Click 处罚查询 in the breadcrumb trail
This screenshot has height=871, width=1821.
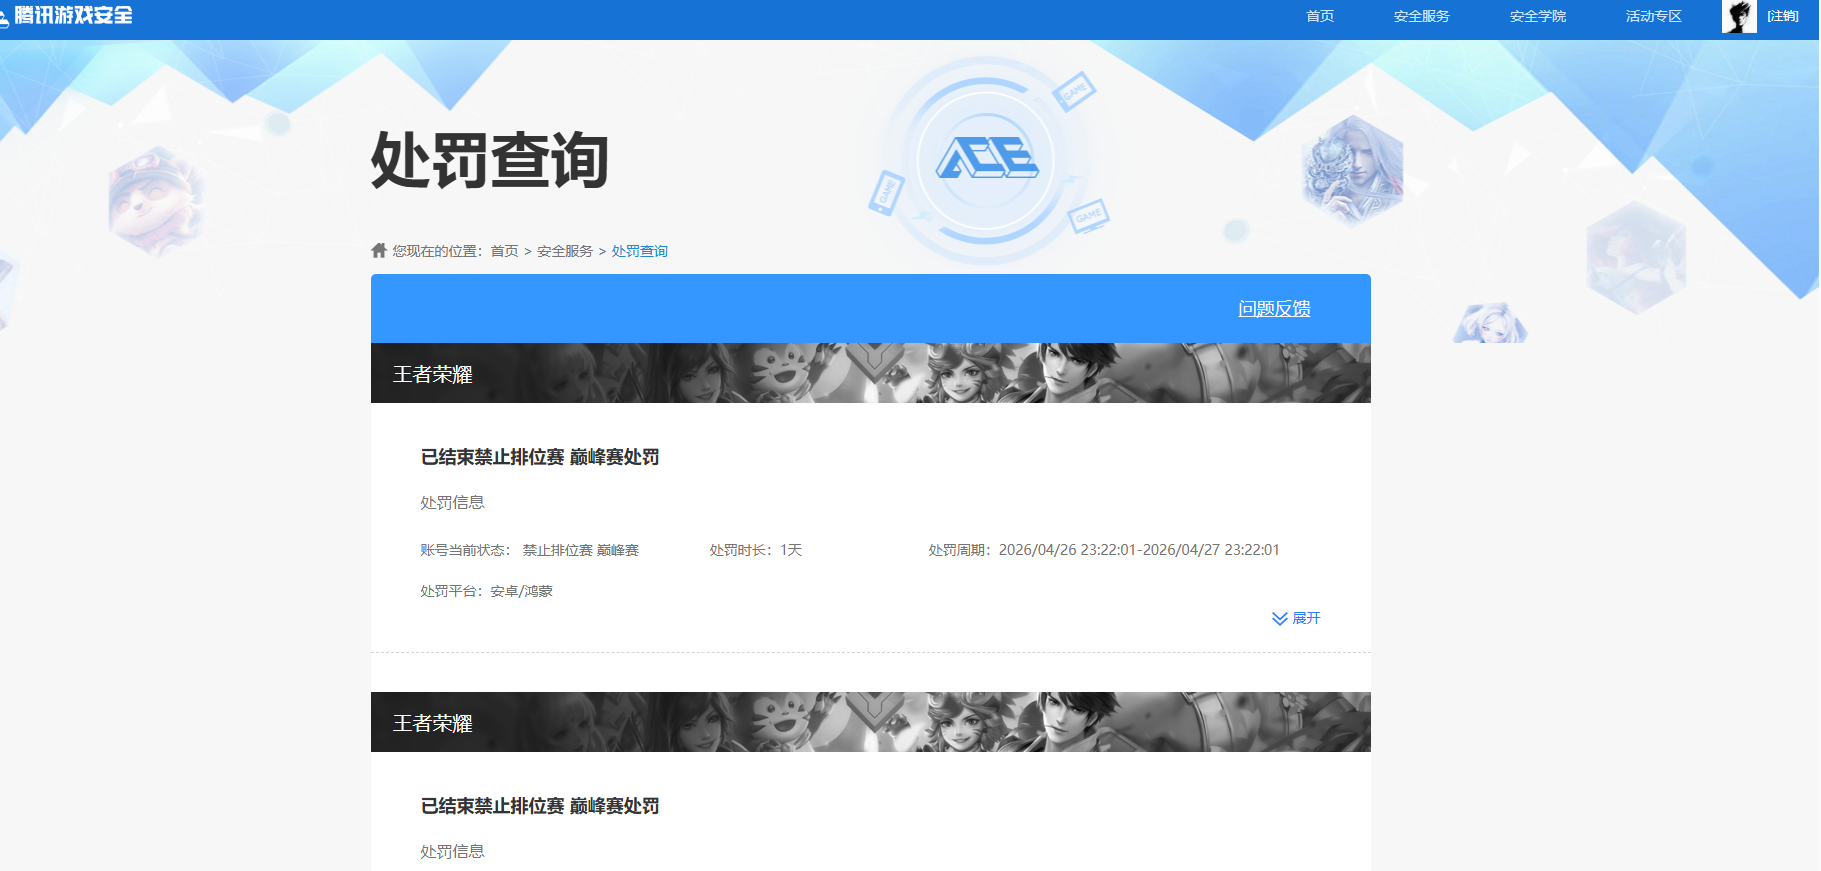(x=640, y=251)
